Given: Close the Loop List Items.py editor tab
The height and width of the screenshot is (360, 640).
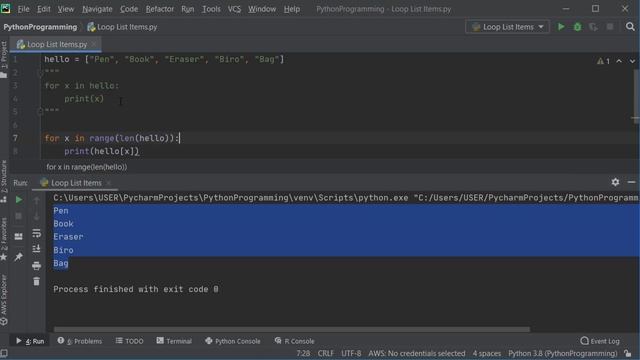Looking at the screenshot, I should click(x=94, y=44).
